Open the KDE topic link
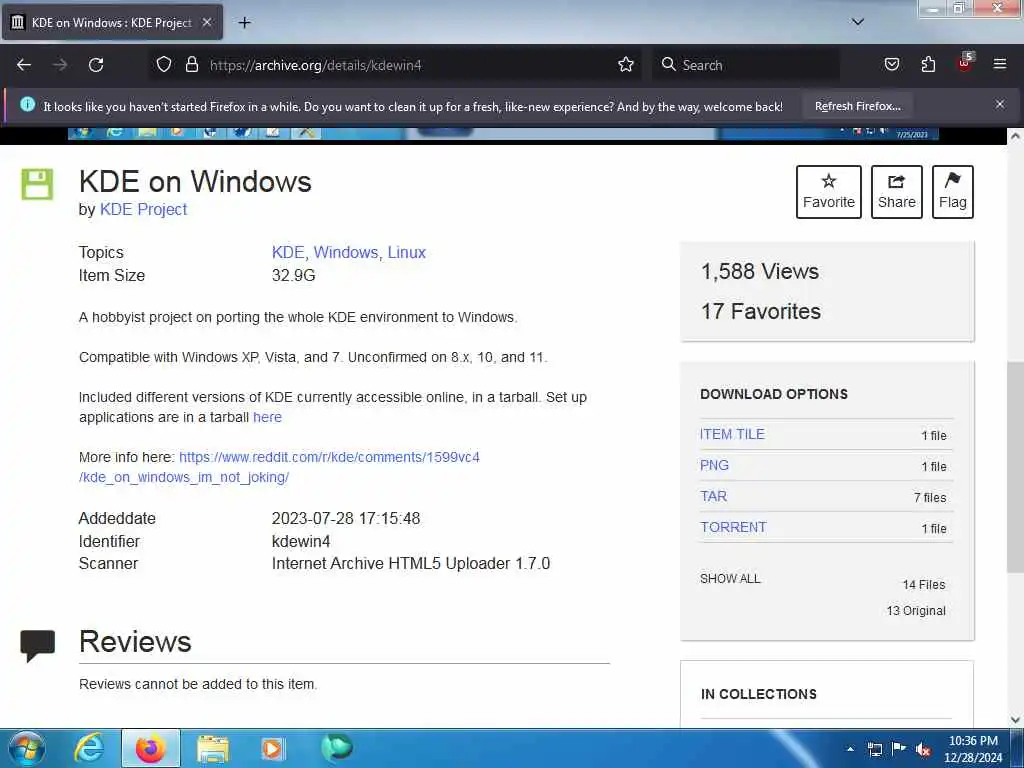 [x=288, y=252]
